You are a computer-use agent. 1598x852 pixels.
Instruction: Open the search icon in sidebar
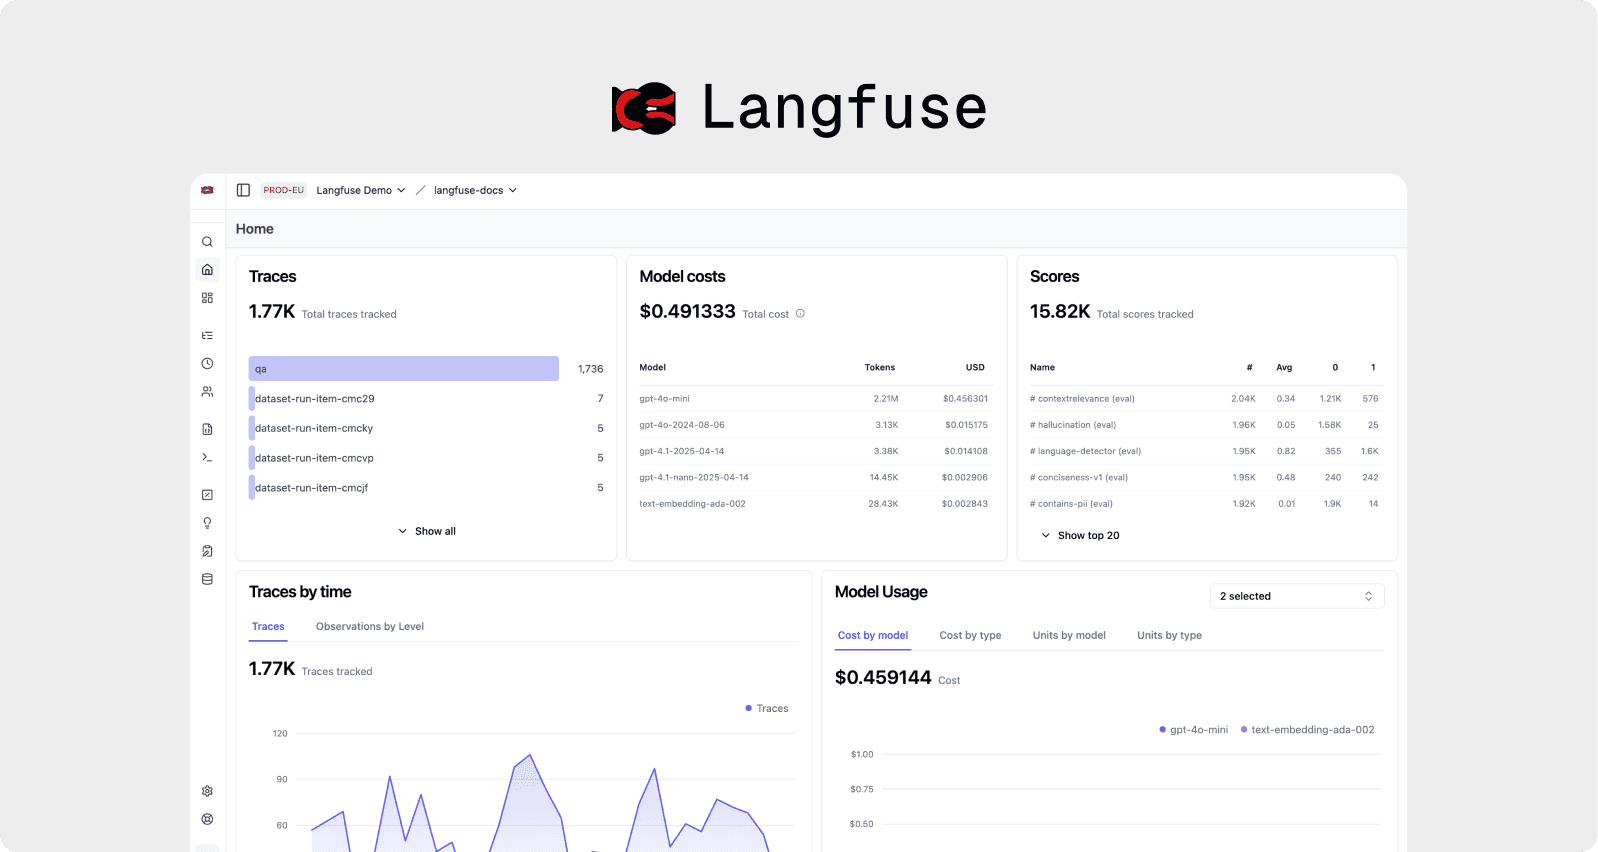207,242
